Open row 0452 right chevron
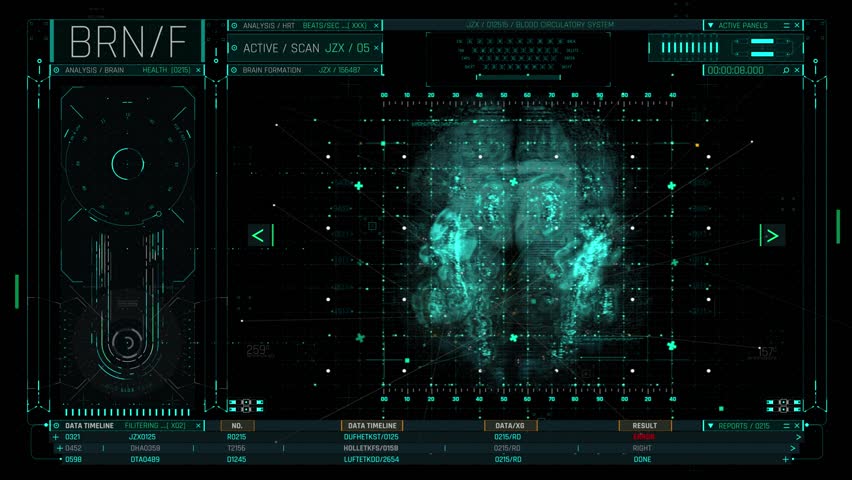Viewport: 852px width, 480px height. click(x=793, y=448)
